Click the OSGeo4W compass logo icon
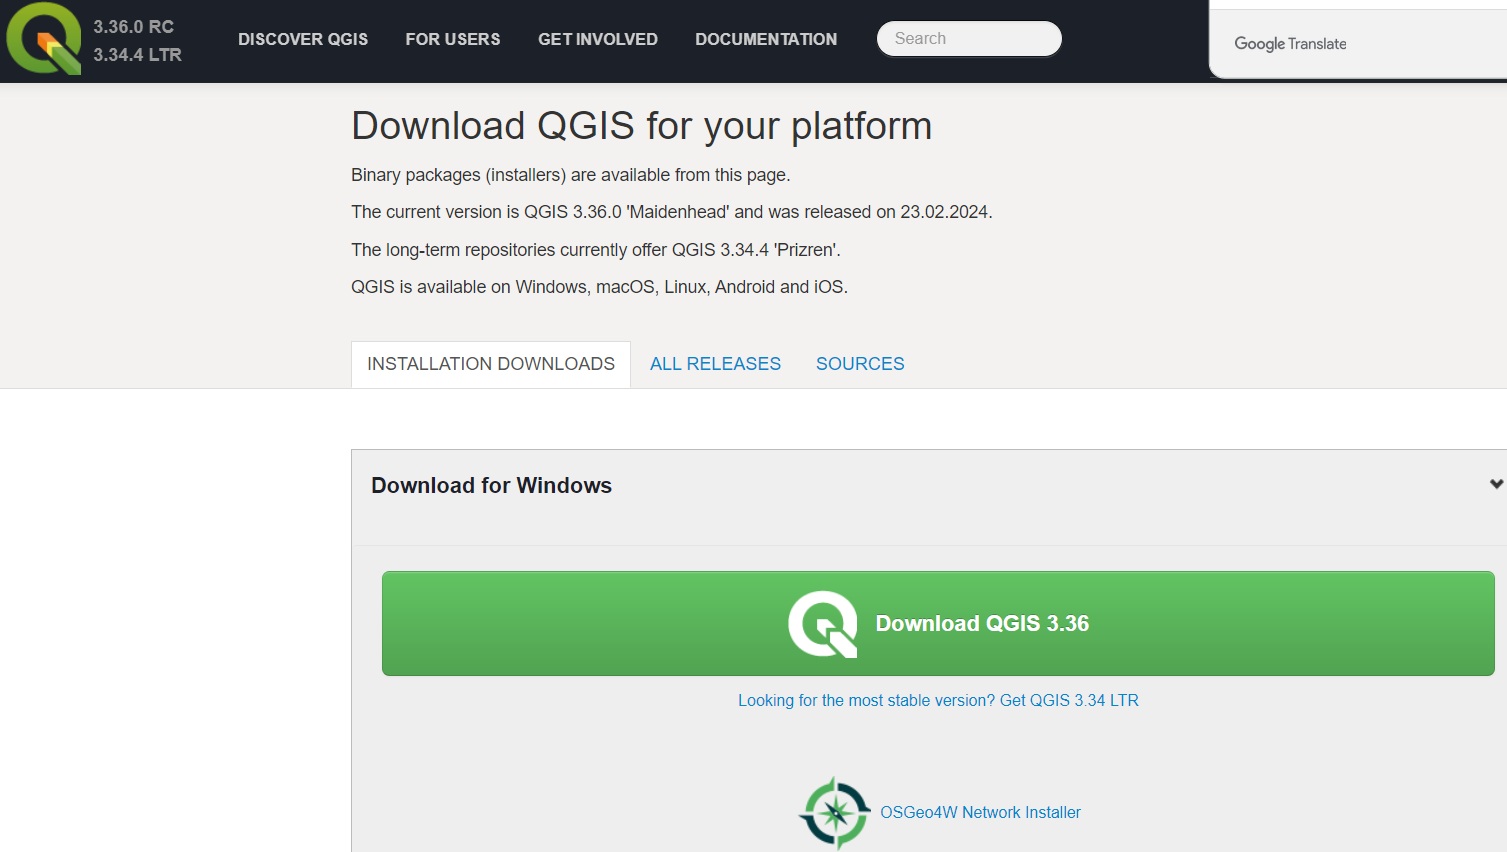Viewport: 1507px width, 852px height. click(835, 813)
